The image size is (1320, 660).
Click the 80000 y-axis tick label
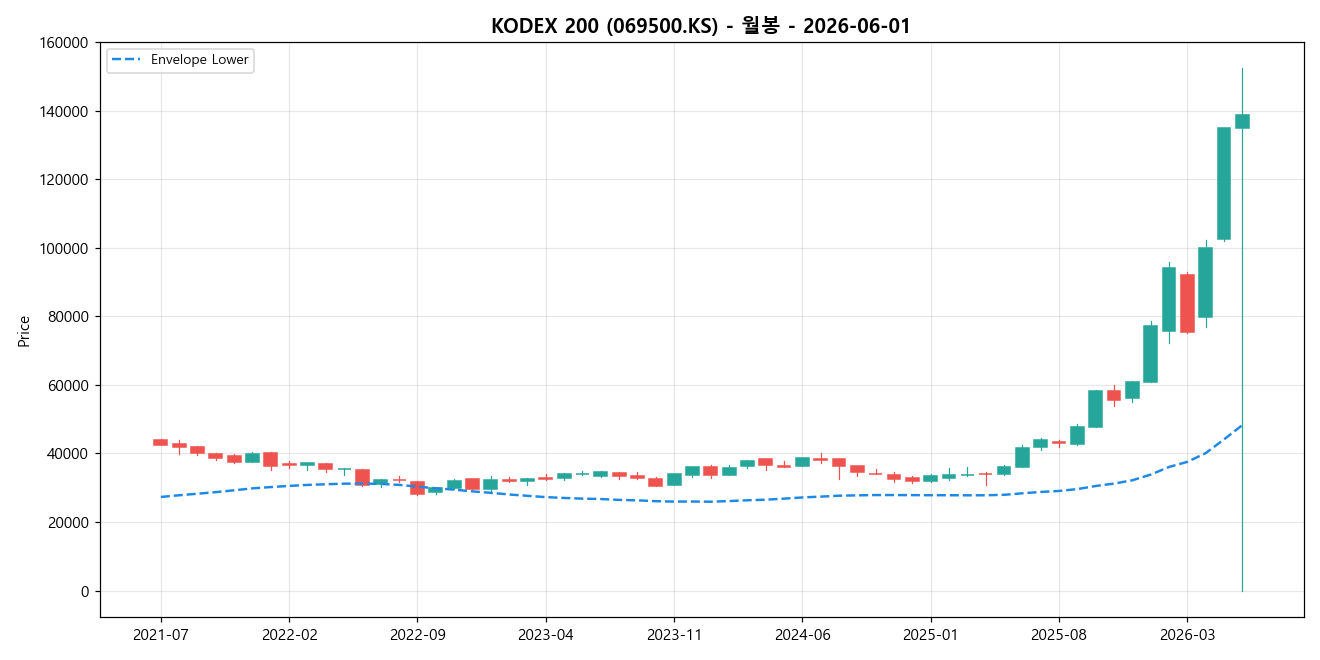point(70,317)
